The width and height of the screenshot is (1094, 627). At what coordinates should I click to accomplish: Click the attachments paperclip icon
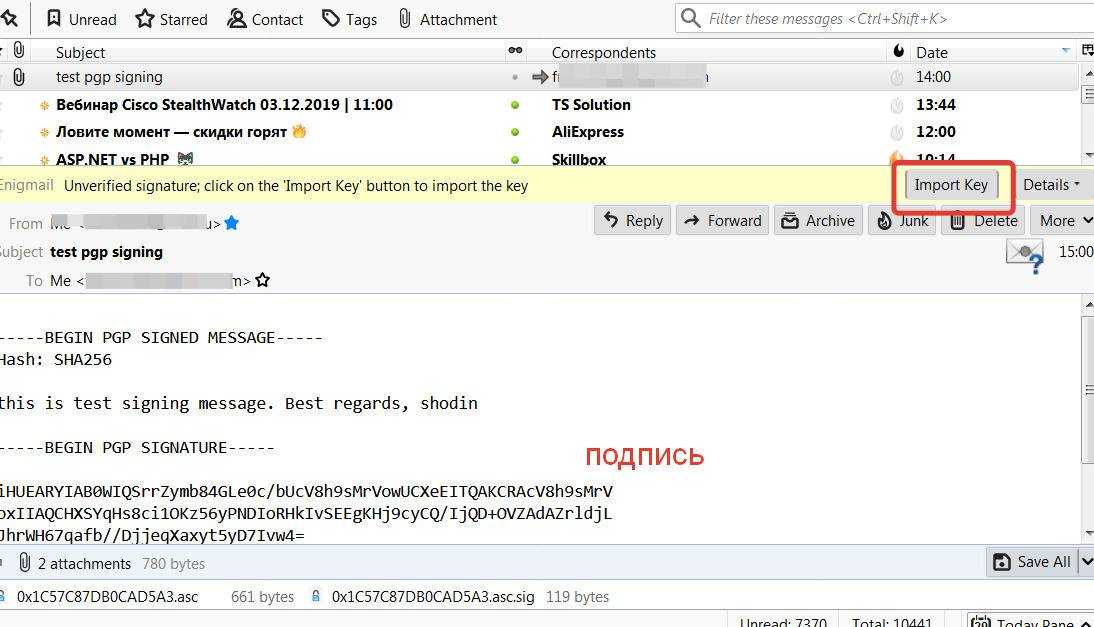point(24,562)
